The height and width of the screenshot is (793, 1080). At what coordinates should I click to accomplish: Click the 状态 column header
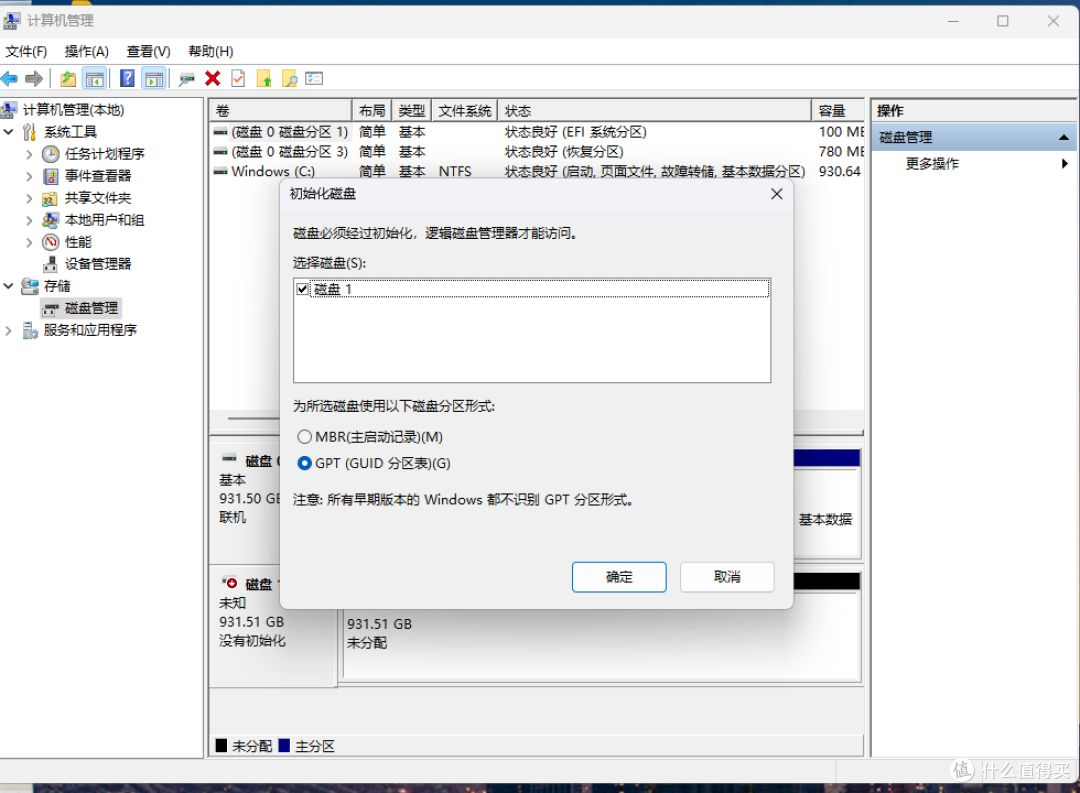click(654, 111)
